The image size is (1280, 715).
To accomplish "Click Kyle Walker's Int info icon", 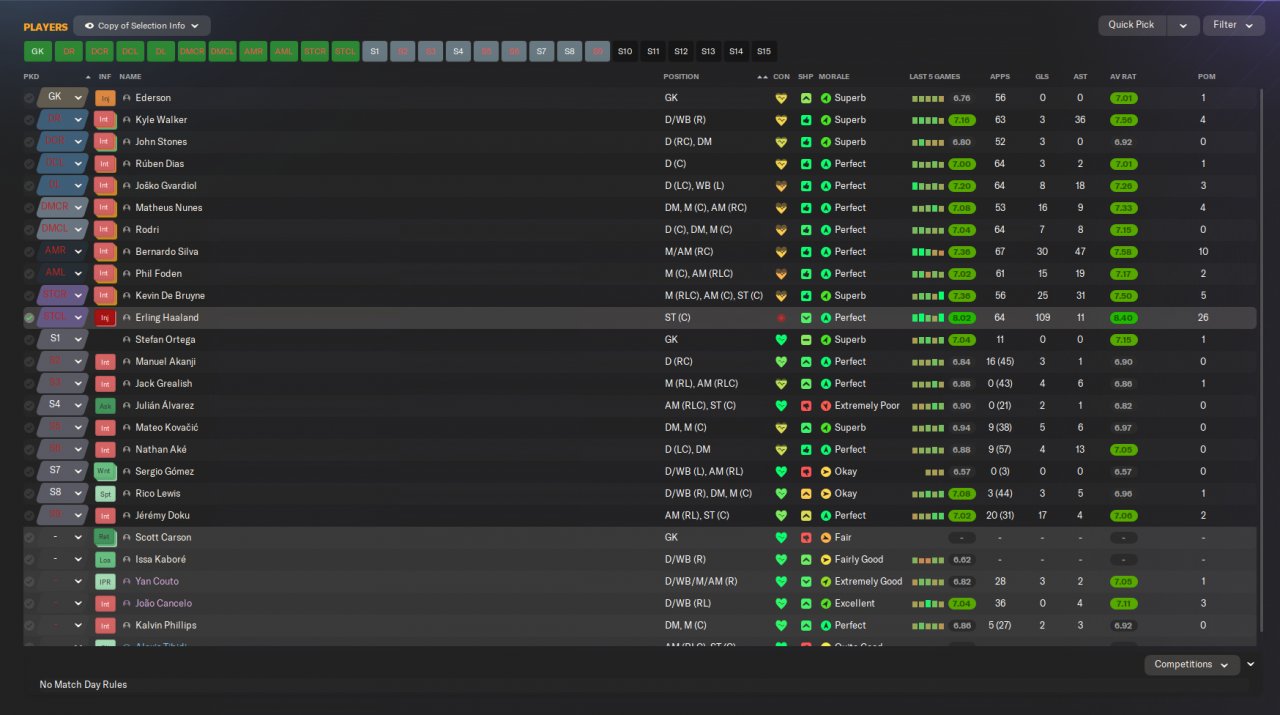I will point(105,120).
